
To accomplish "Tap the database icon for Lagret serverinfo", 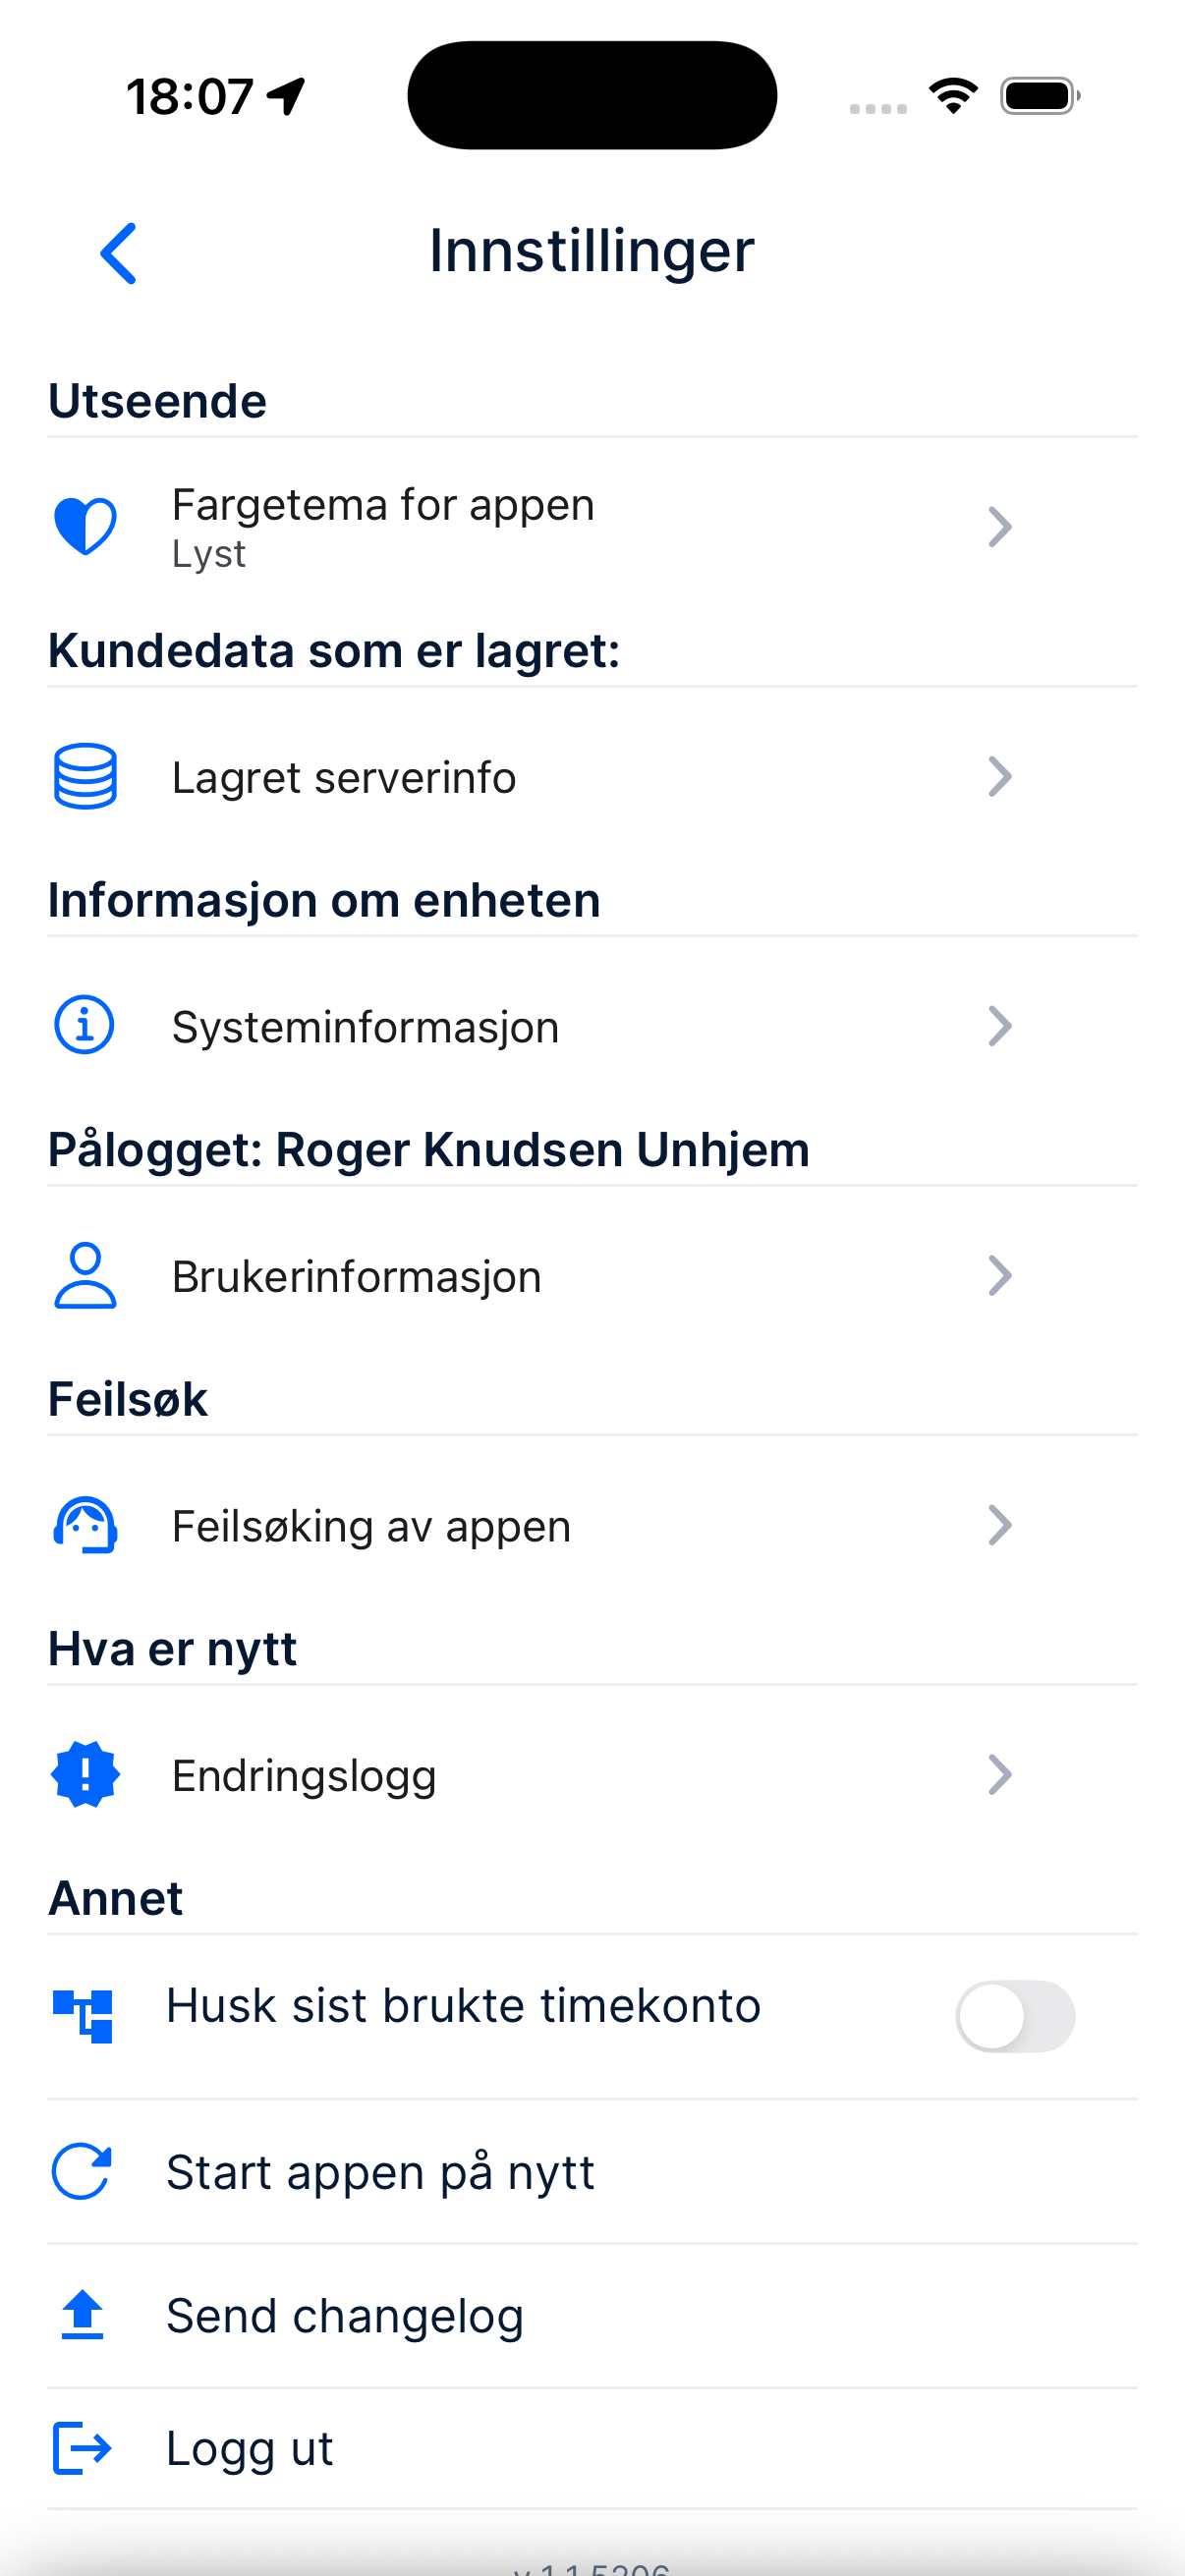I will tap(85, 776).
